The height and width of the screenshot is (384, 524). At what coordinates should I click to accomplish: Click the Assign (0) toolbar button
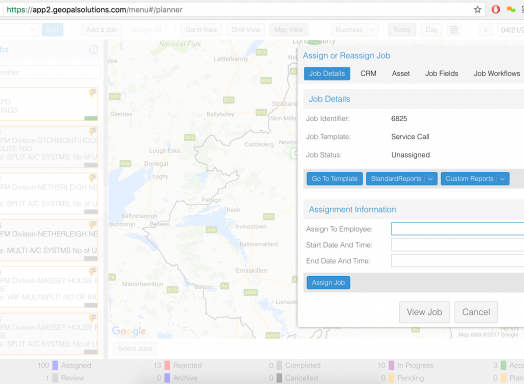click(x=146, y=30)
